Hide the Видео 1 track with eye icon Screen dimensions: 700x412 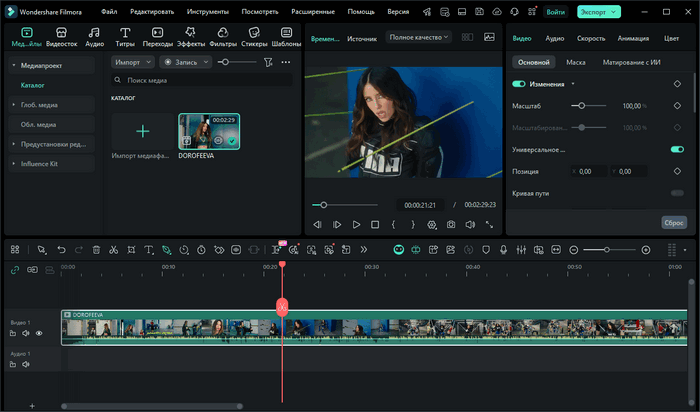(39, 333)
